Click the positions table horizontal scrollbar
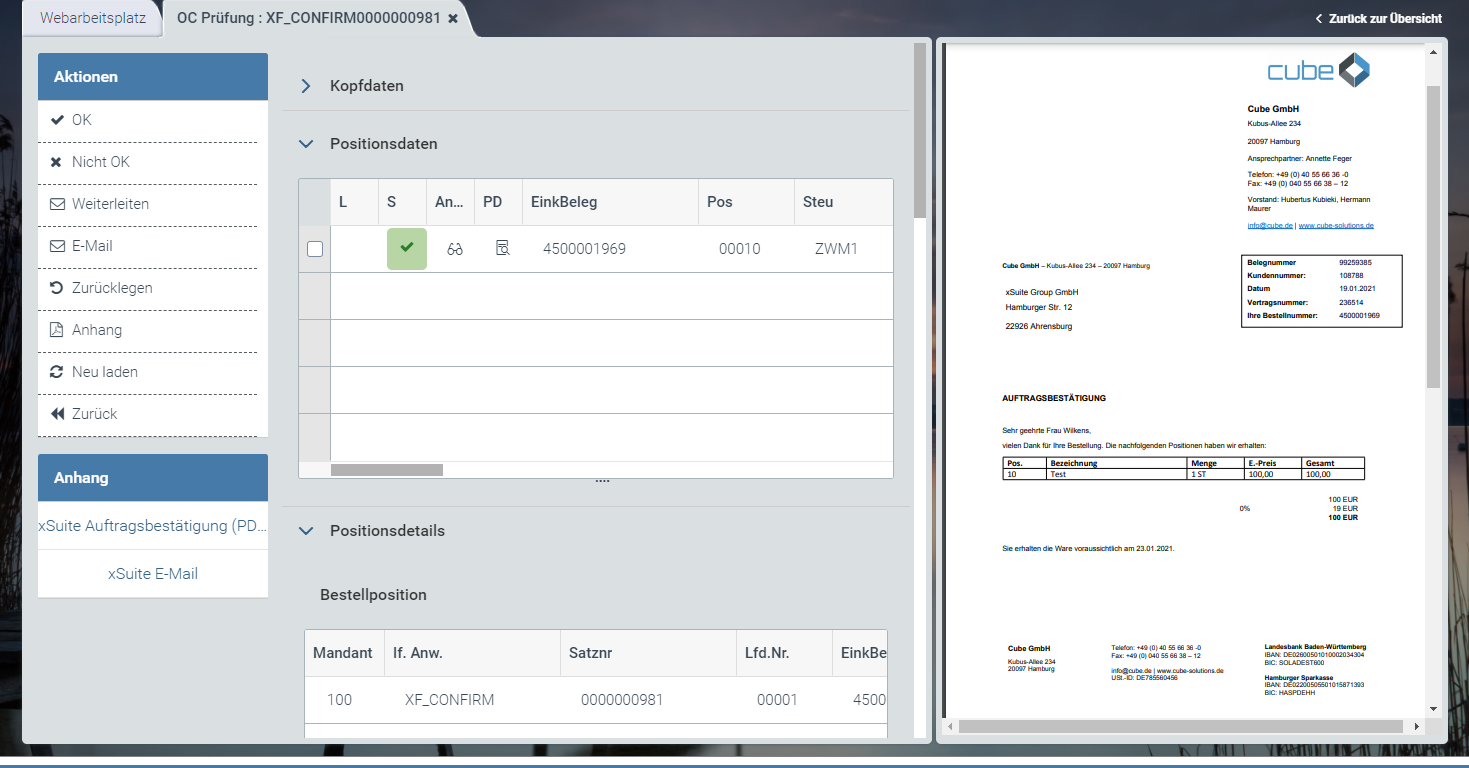Screen dimensions: 1469x768 coord(387,469)
